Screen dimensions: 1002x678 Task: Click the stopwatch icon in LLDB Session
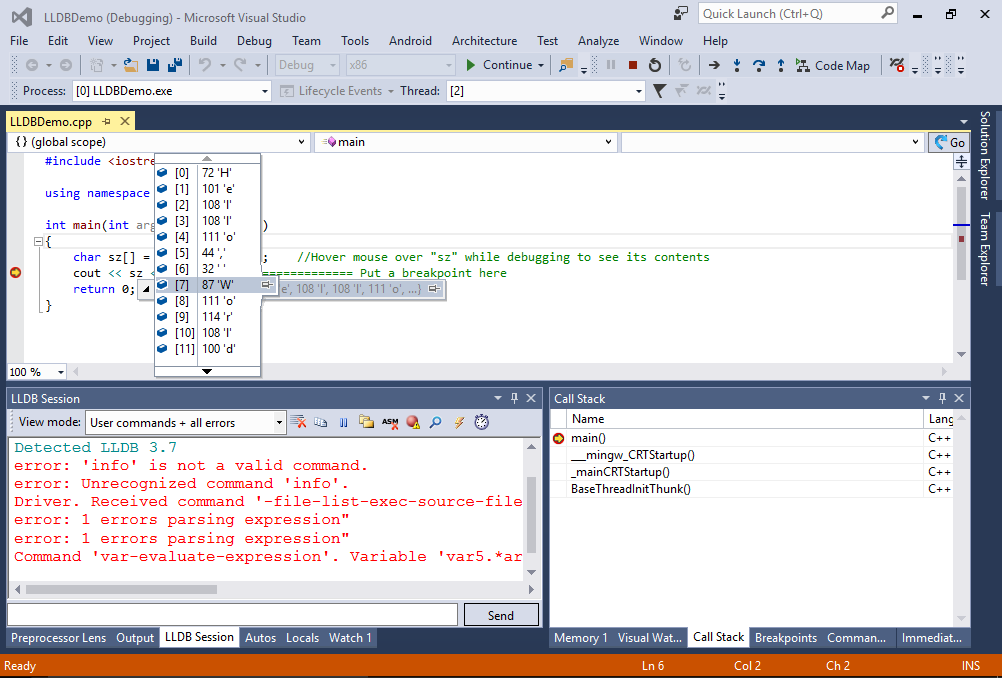(x=482, y=422)
